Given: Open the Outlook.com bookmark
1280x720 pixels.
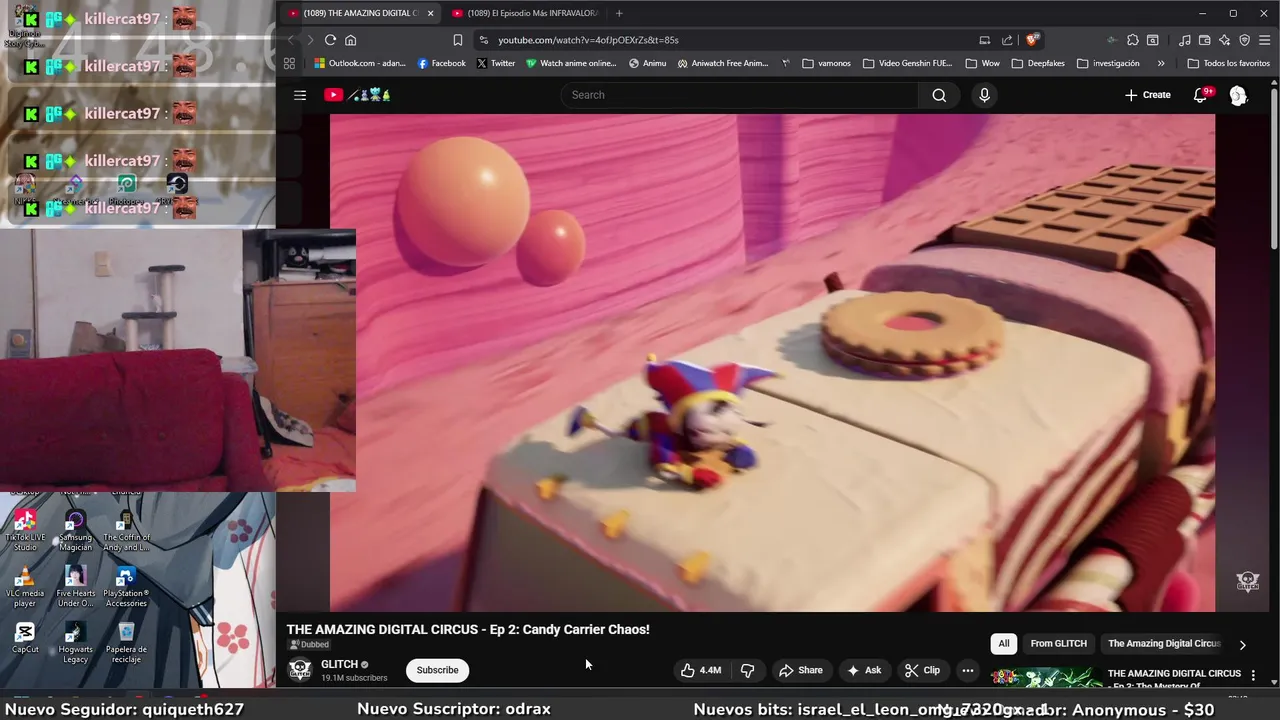Looking at the screenshot, I should (359, 63).
